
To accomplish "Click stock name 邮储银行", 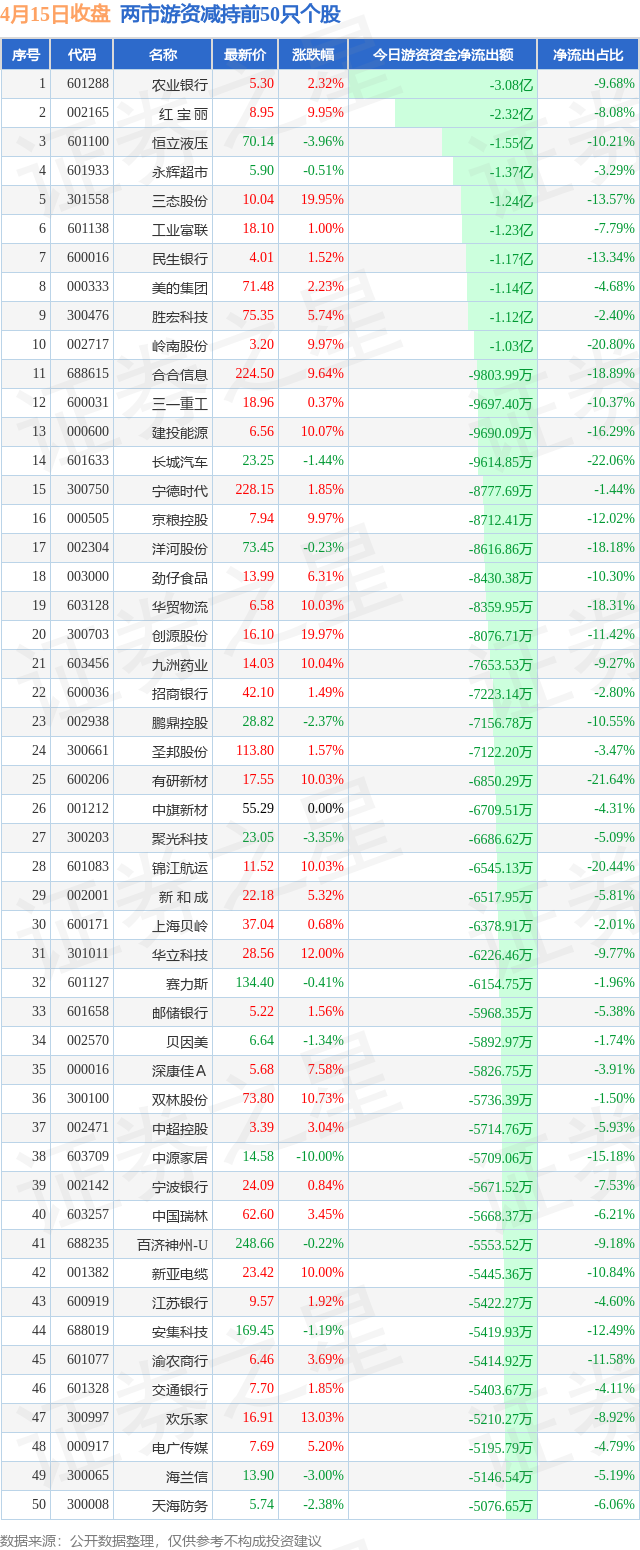I will [180, 1012].
